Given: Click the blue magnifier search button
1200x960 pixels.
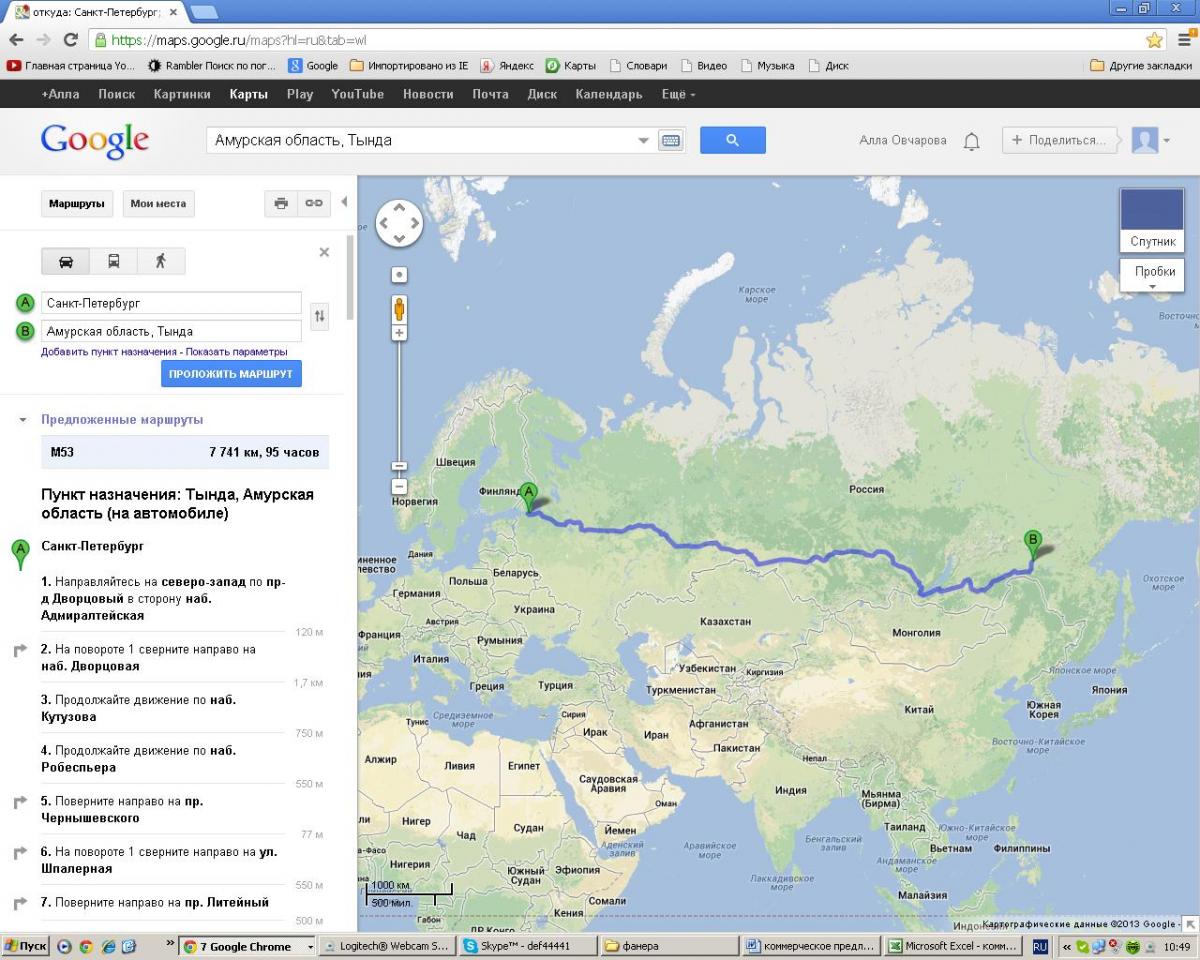Looking at the screenshot, I should [x=732, y=140].
